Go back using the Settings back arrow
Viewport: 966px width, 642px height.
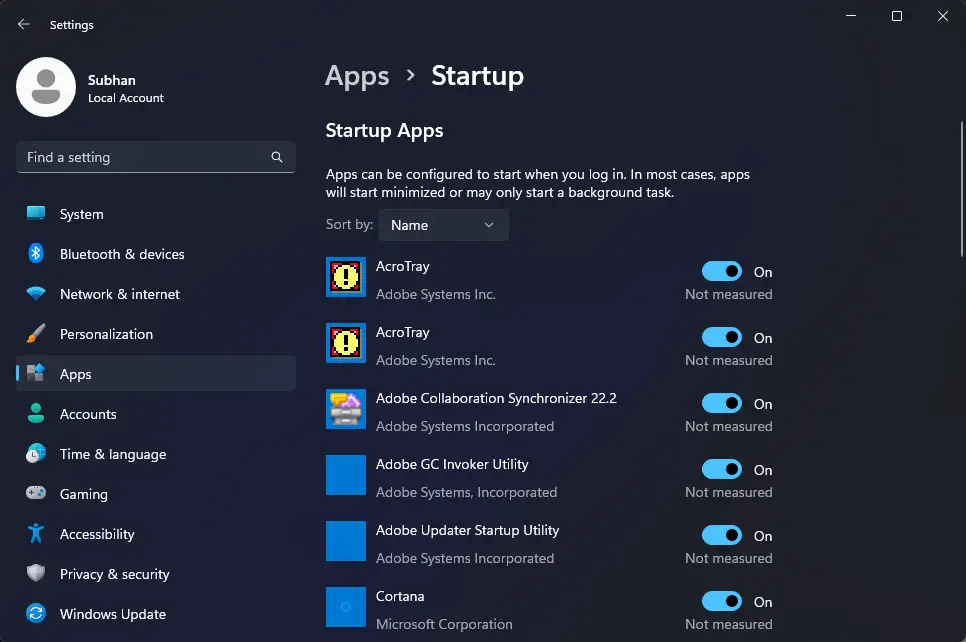23,25
